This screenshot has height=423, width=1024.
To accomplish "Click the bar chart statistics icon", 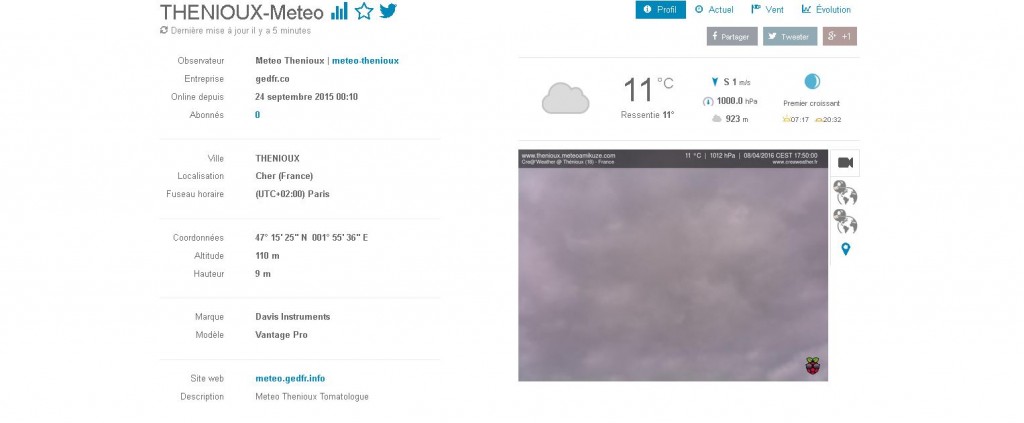I will click(x=340, y=11).
